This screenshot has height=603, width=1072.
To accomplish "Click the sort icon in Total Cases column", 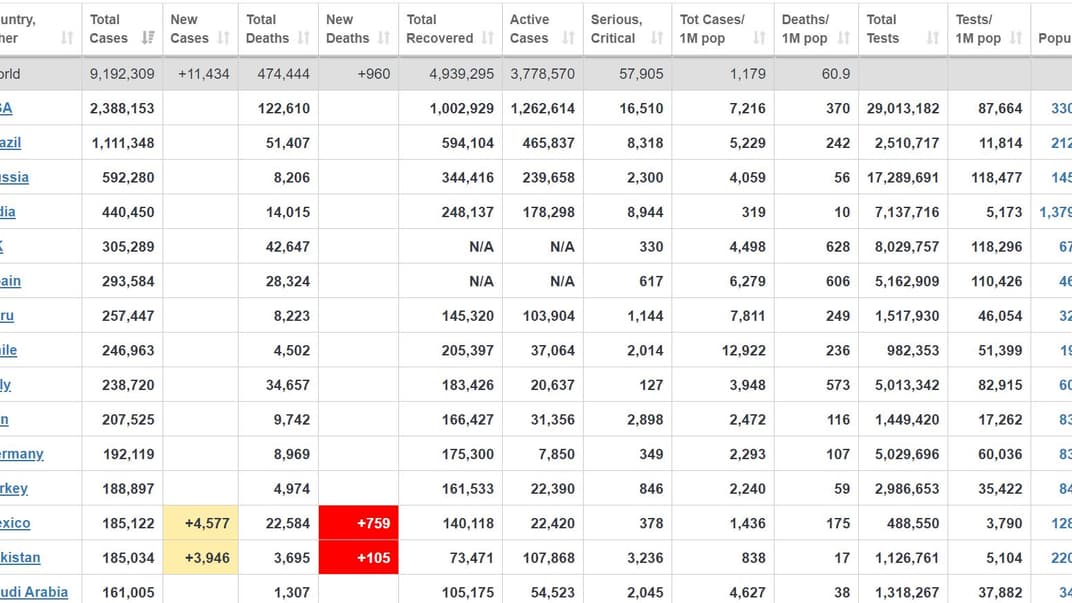I will point(148,38).
